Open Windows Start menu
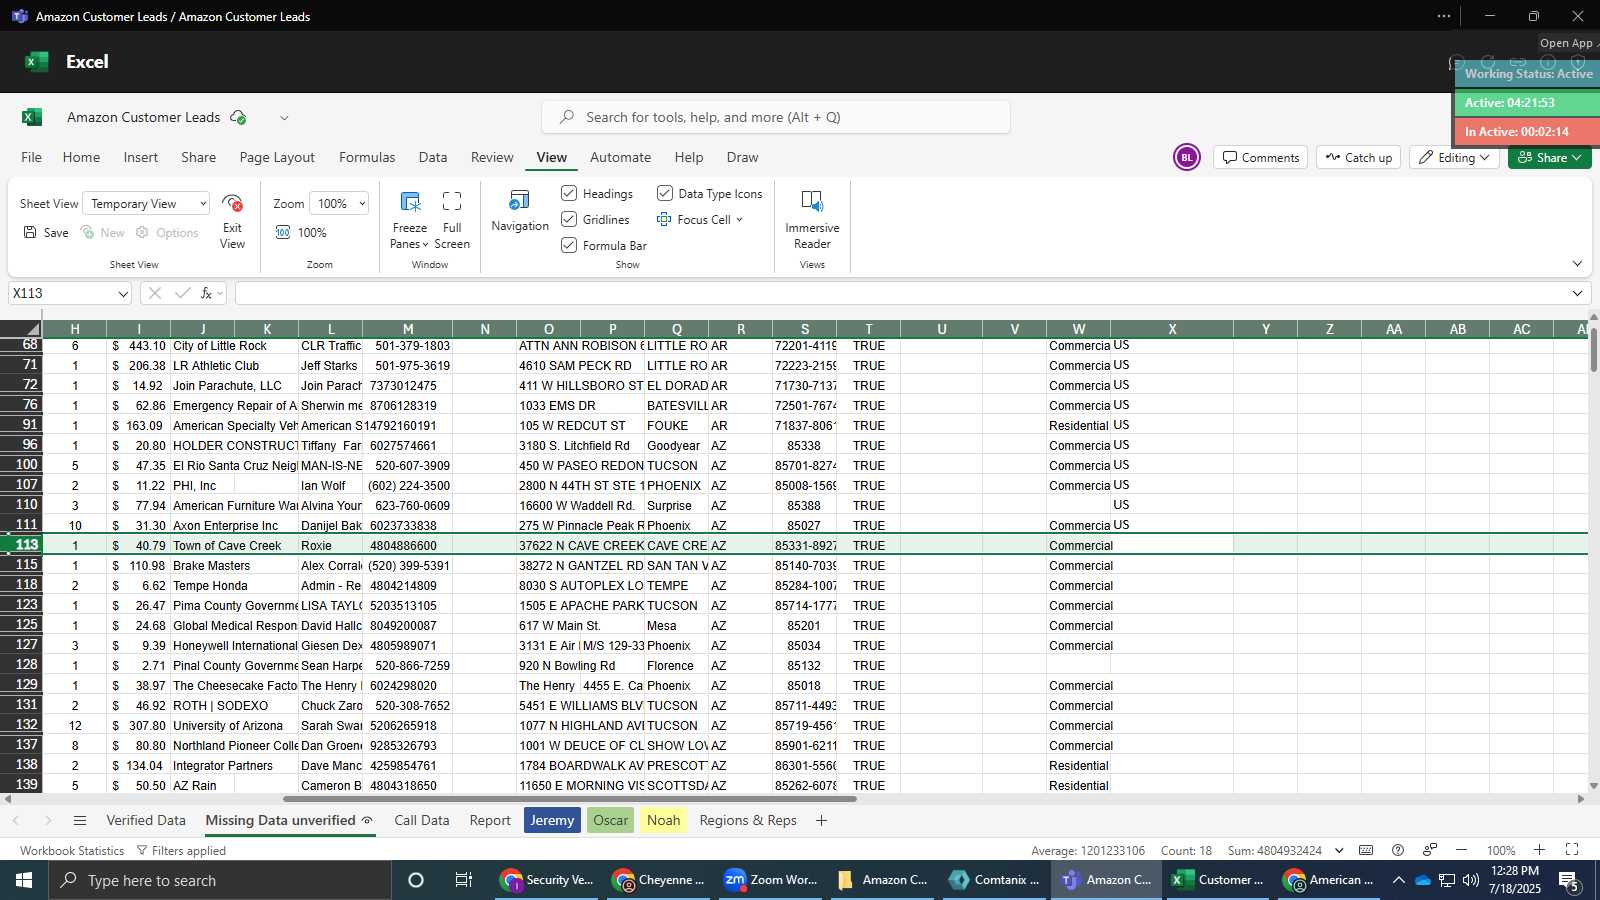The width and height of the screenshot is (1600, 900). 24,880
